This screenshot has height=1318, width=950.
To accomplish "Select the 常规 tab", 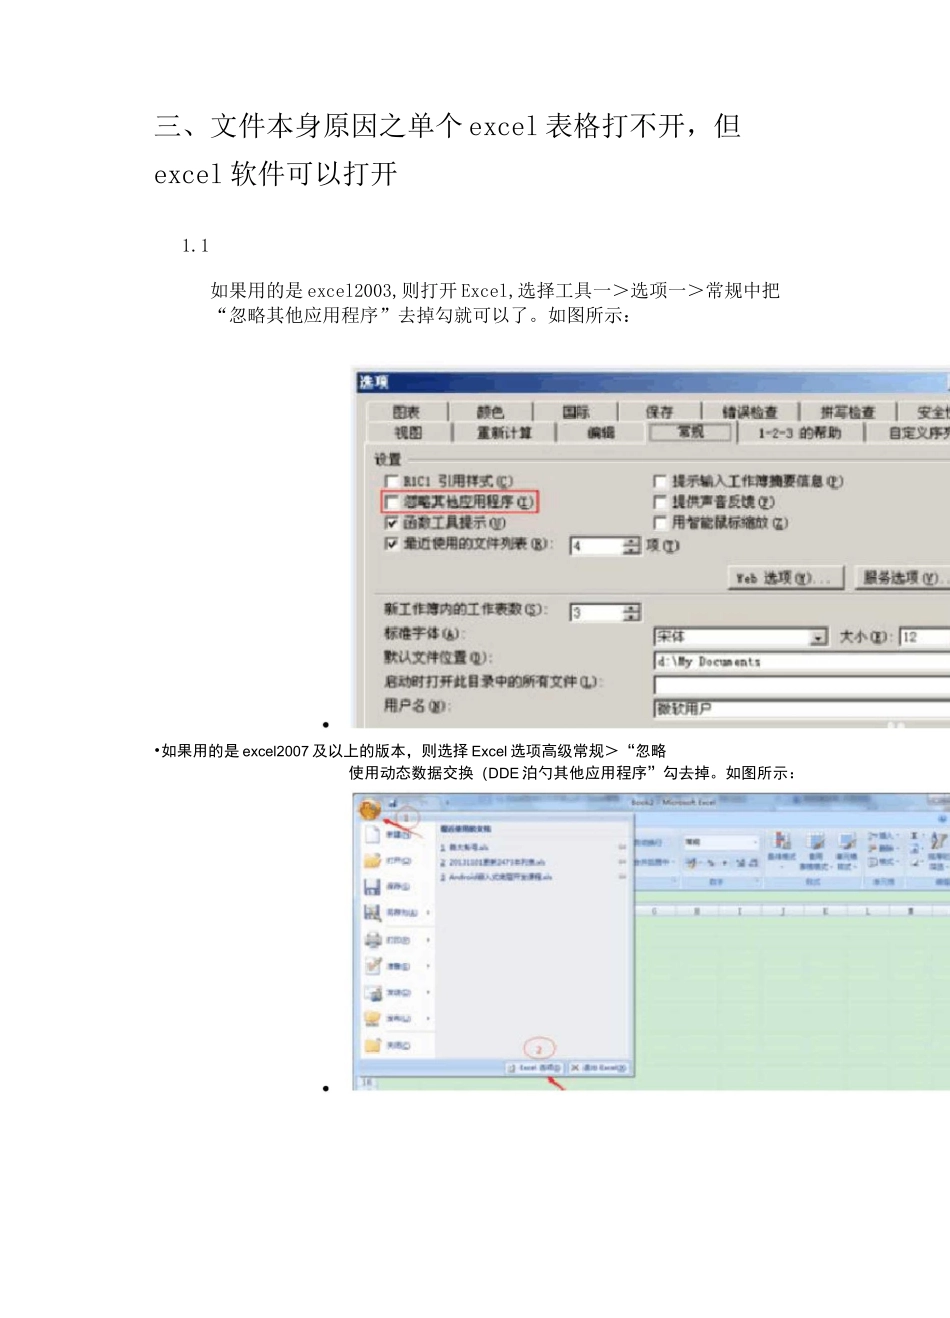I will click(x=691, y=432).
